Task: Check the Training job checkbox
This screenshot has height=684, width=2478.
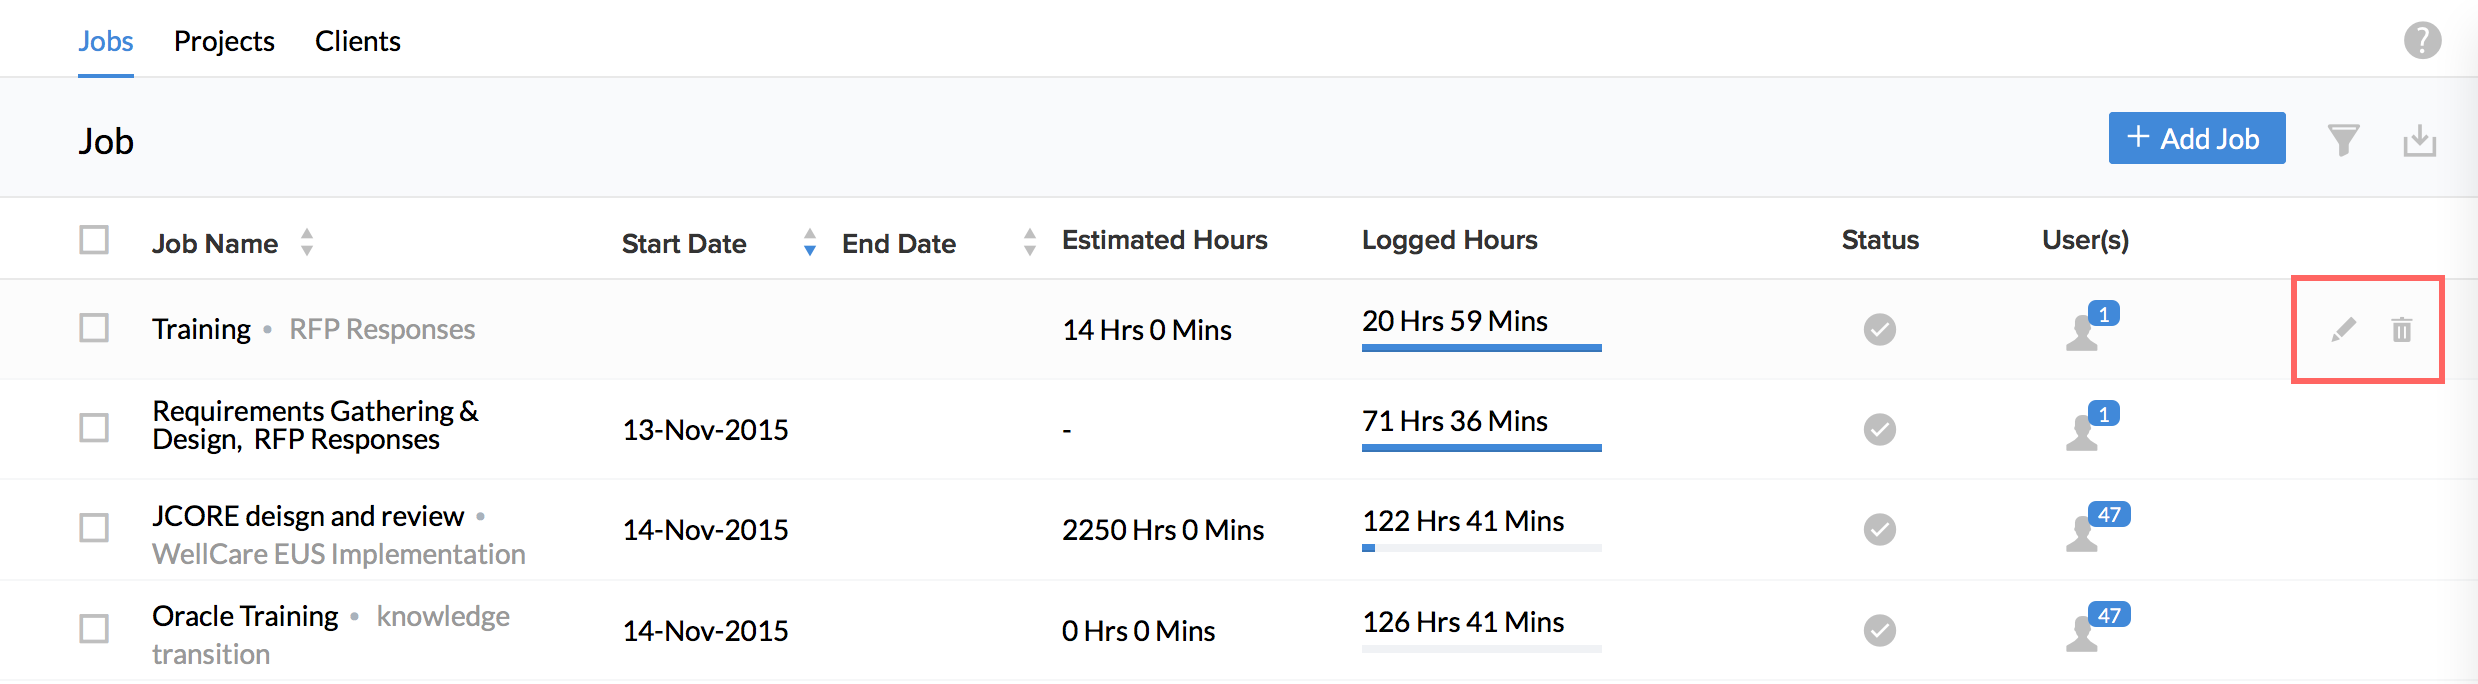Action: 94,328
